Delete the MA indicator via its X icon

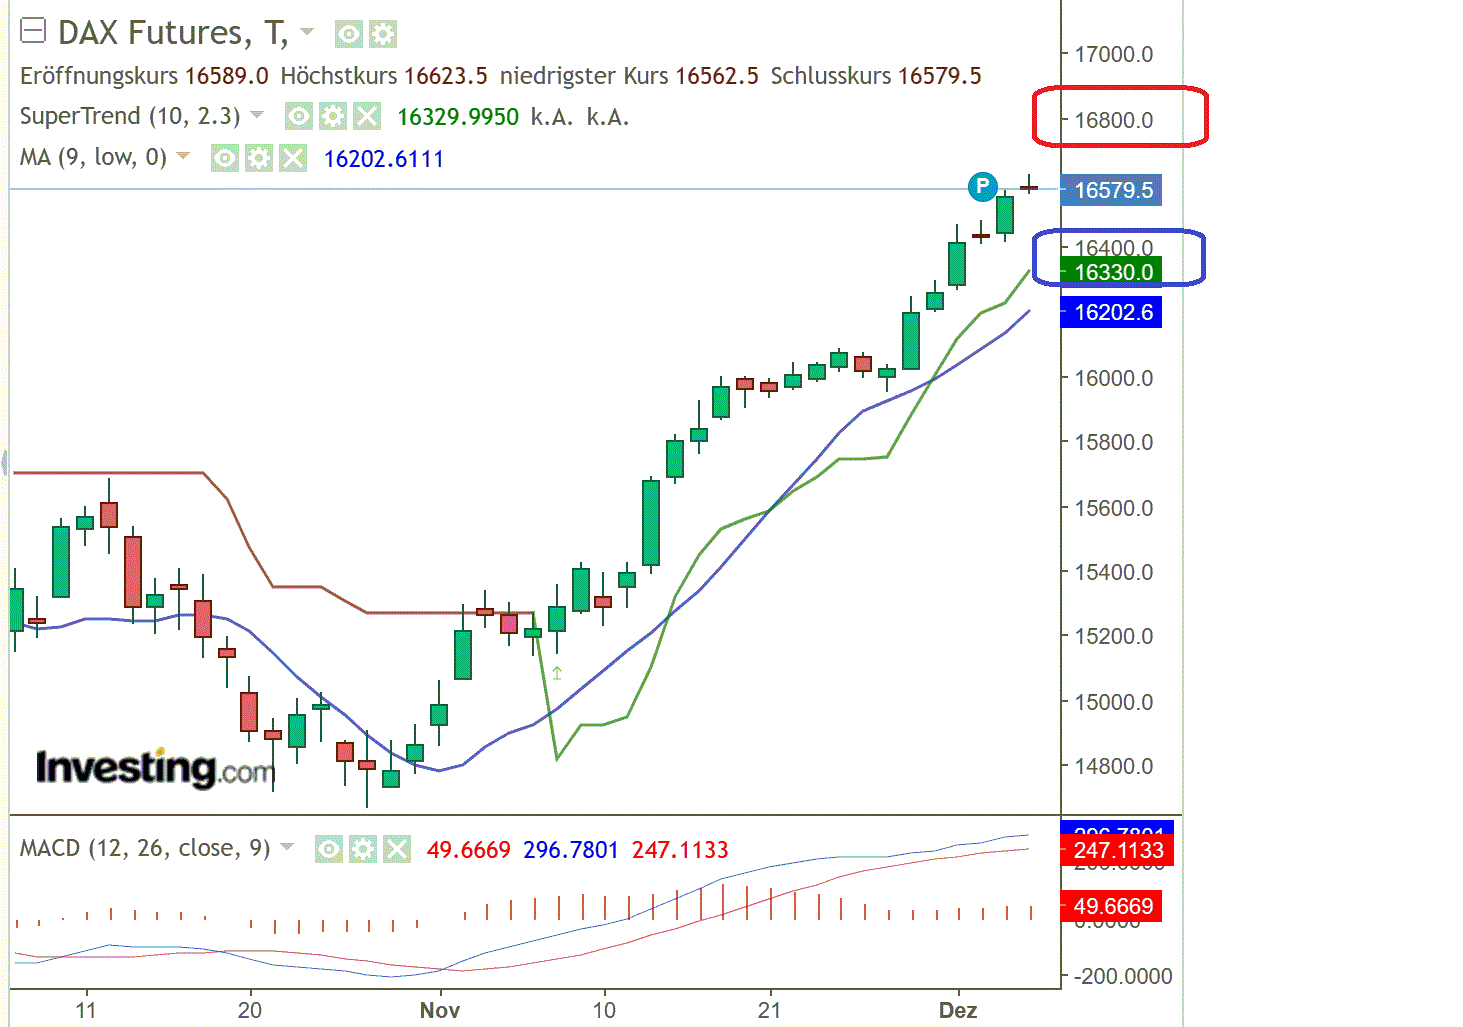click(x=292, y=157)
